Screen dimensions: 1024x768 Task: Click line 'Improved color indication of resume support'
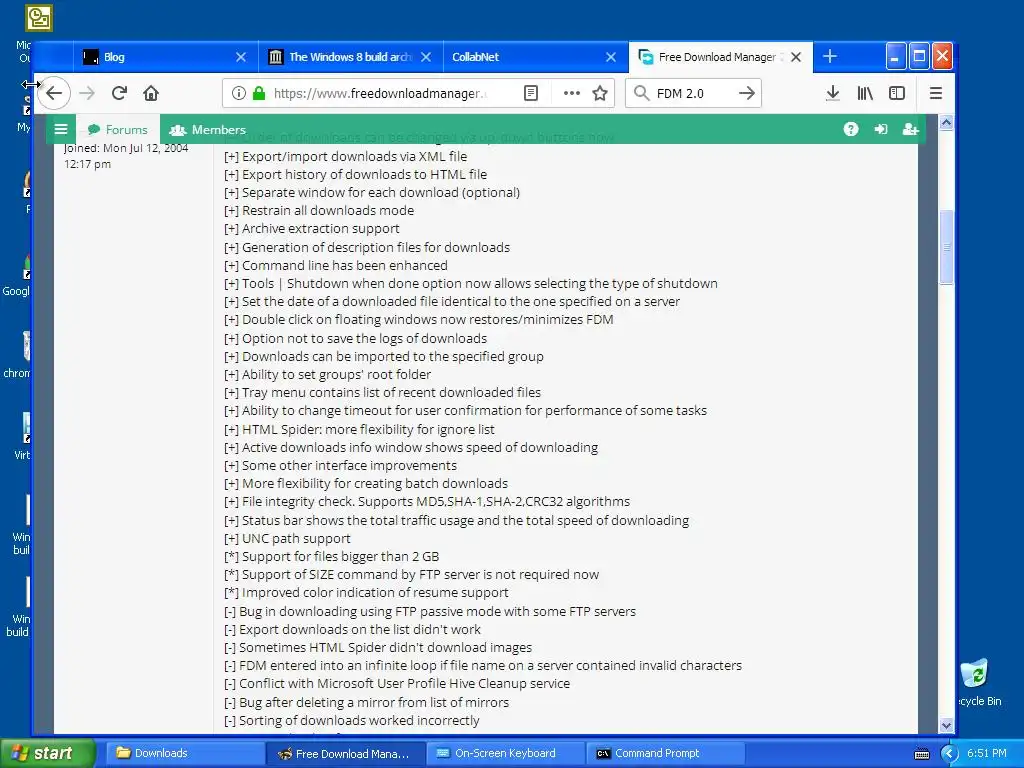(366, 592)
